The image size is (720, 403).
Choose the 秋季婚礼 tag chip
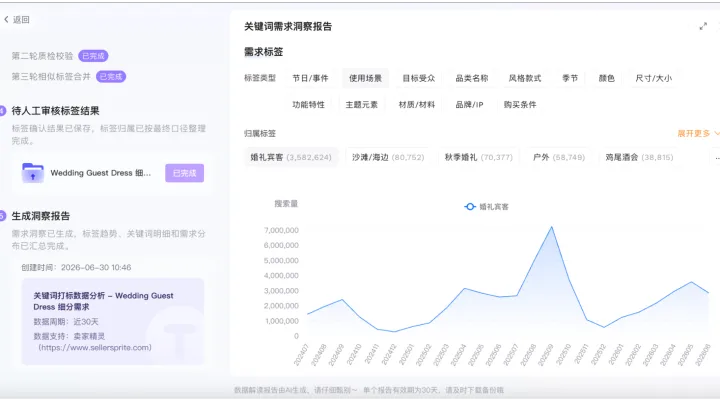(478, 157)
